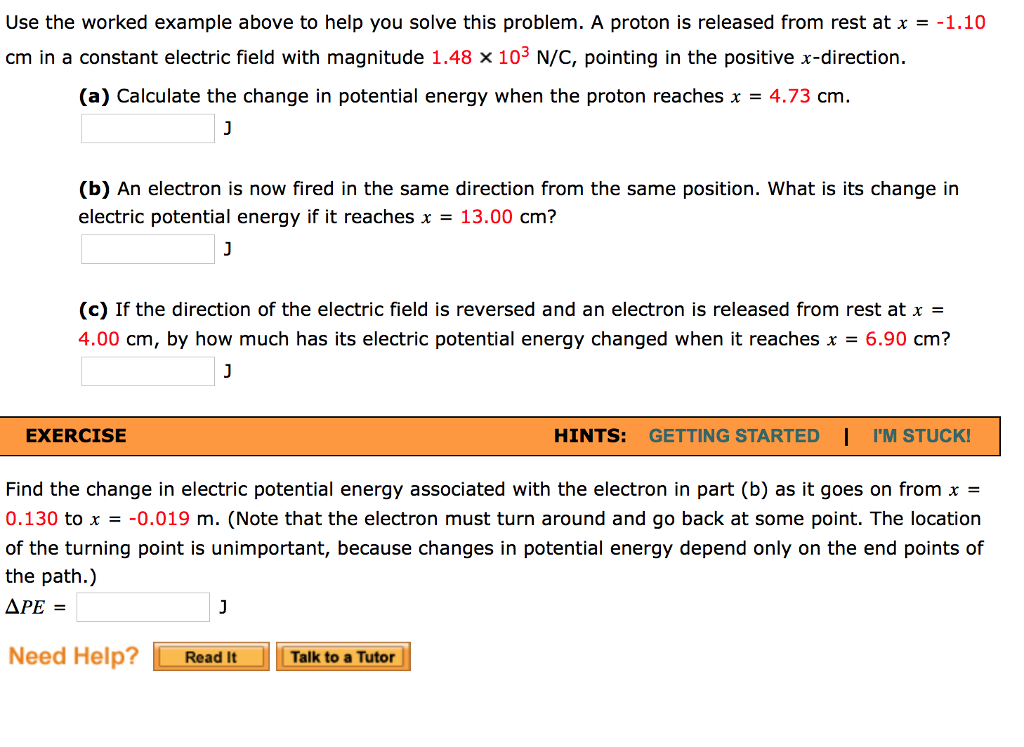Click the answer field for part (a)
Screen dimensions: 1024x747
(x=146, y=127)
